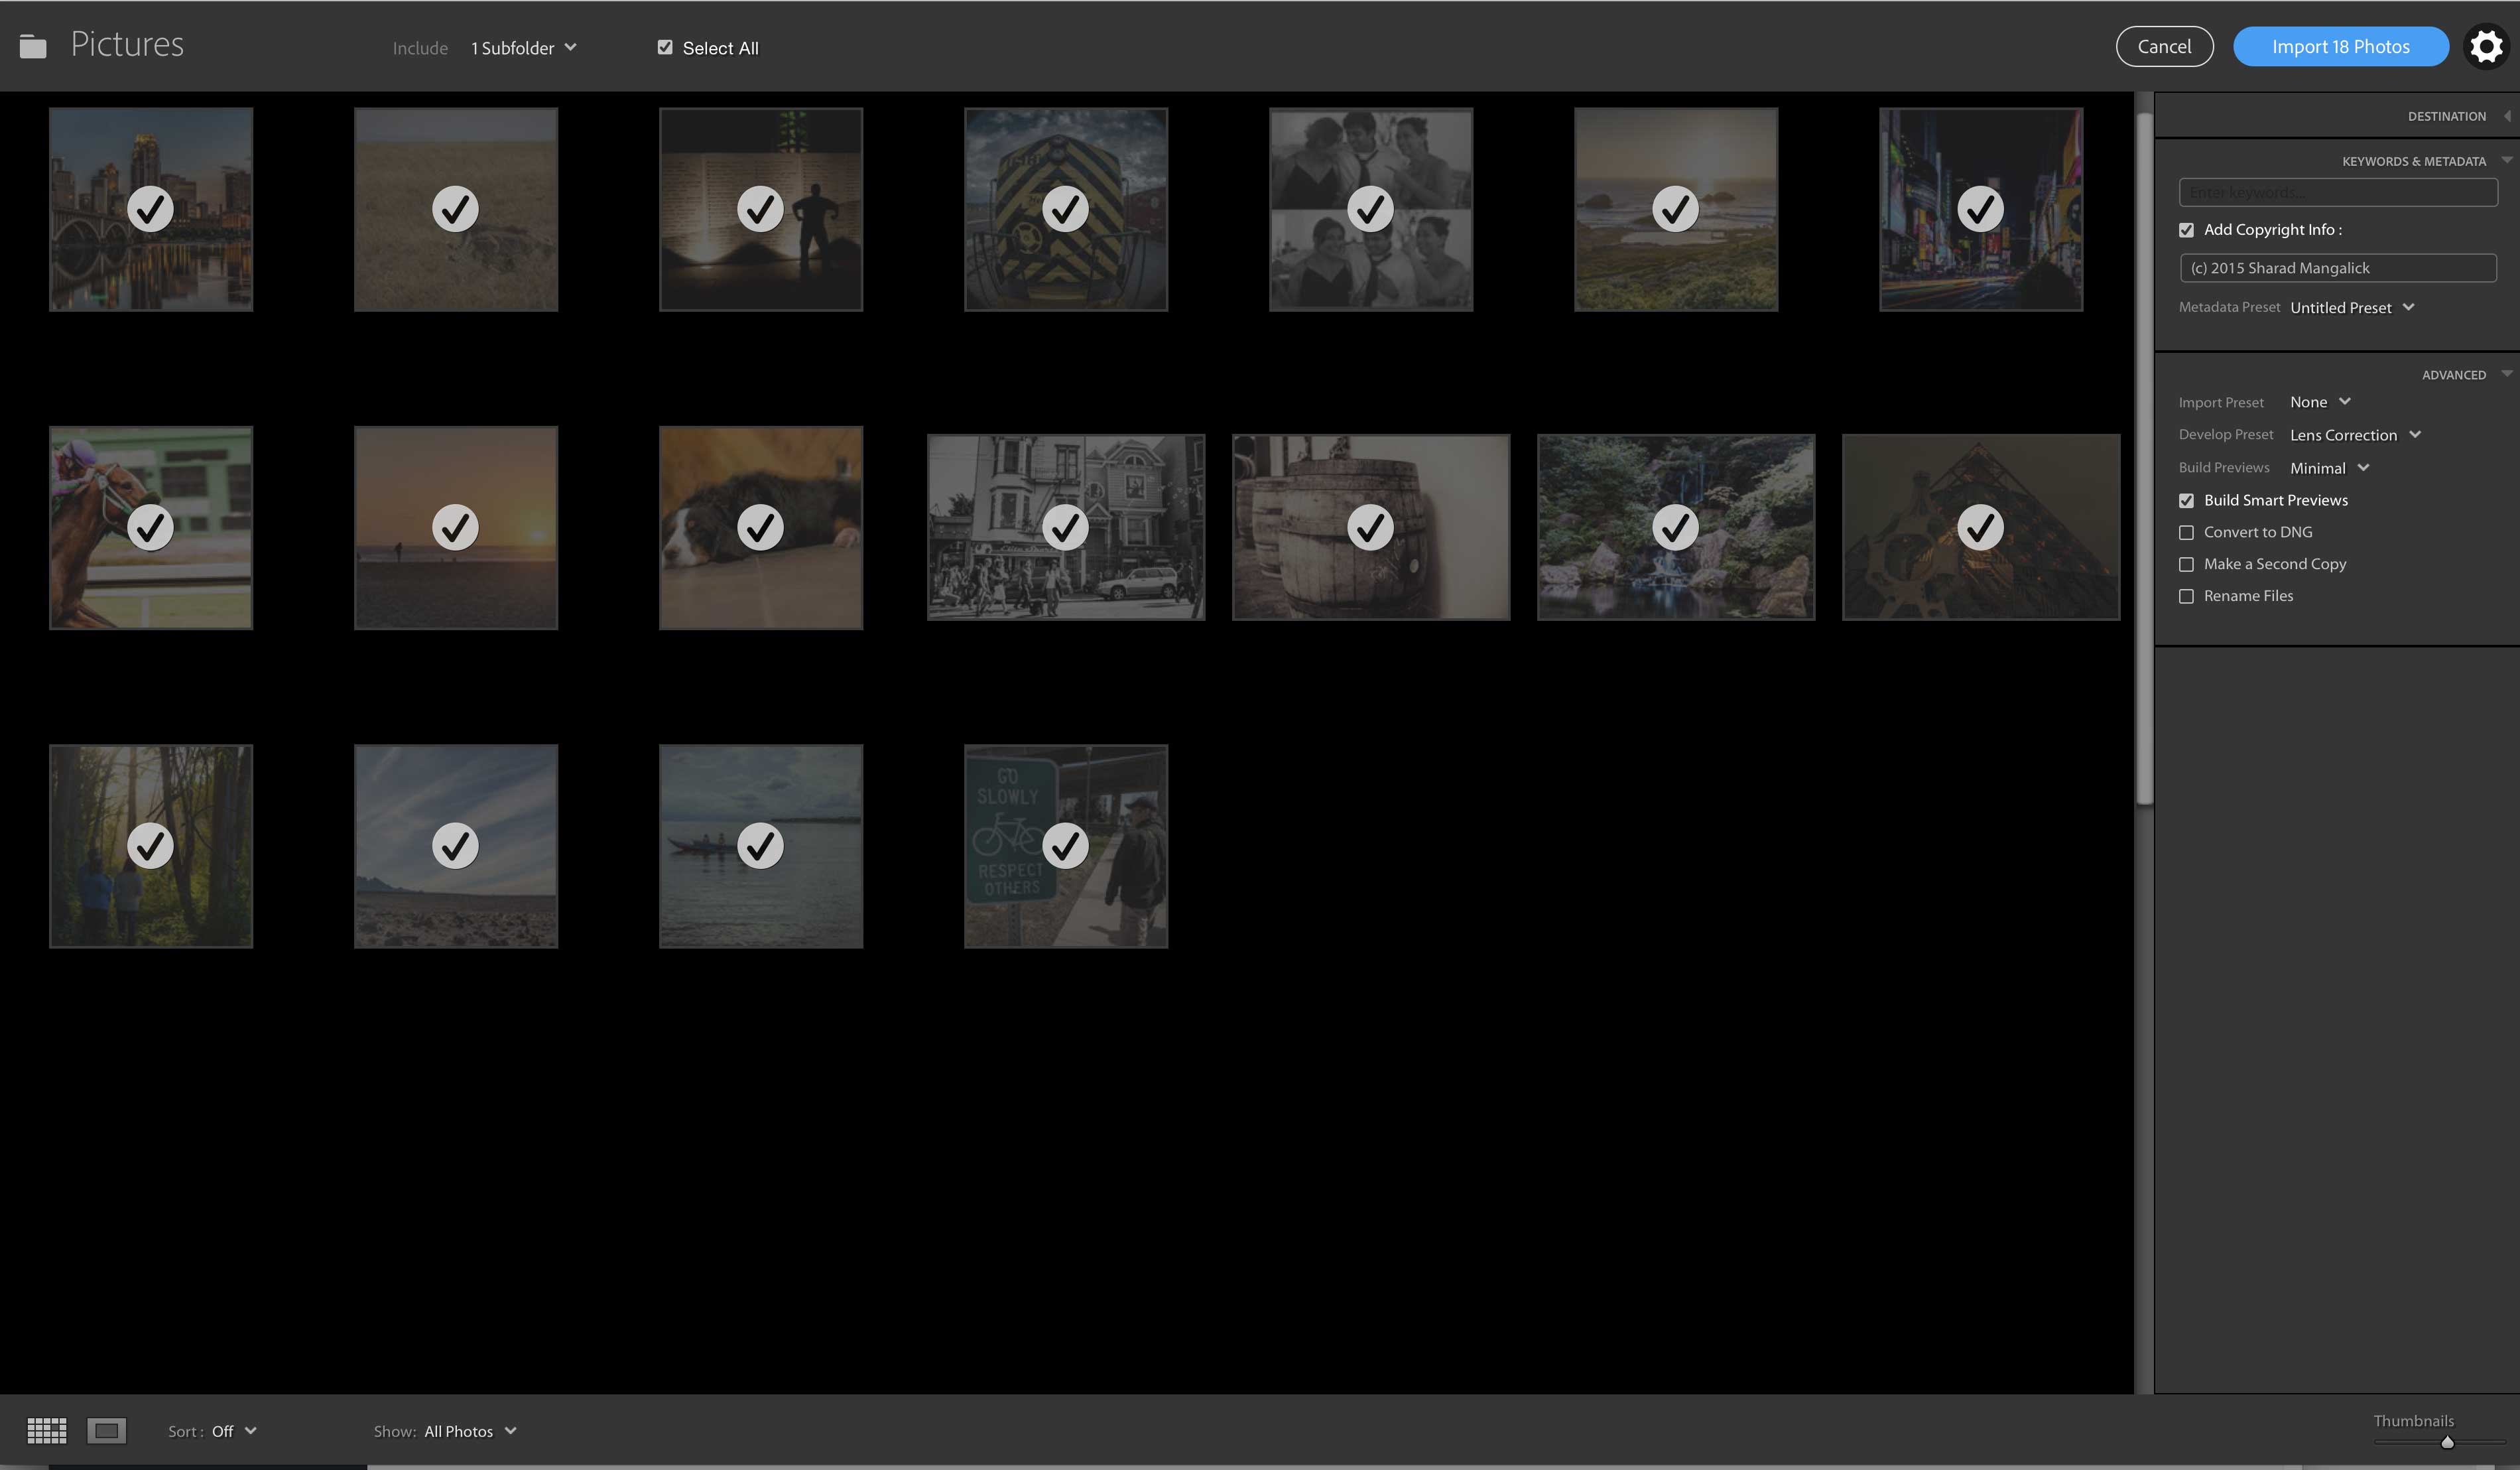Open settings gear icon
Image resolution: width=2520 pixels, height=1470 pixels.
[2486, 47]
